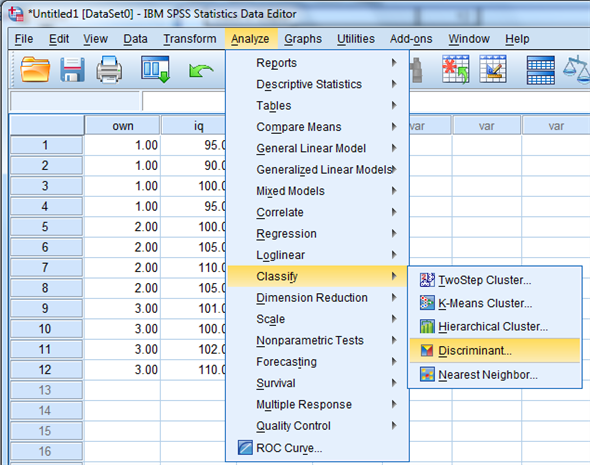Click the TwoStep Cluster icon
Screen dimensions: 590x465
point(427,280)
